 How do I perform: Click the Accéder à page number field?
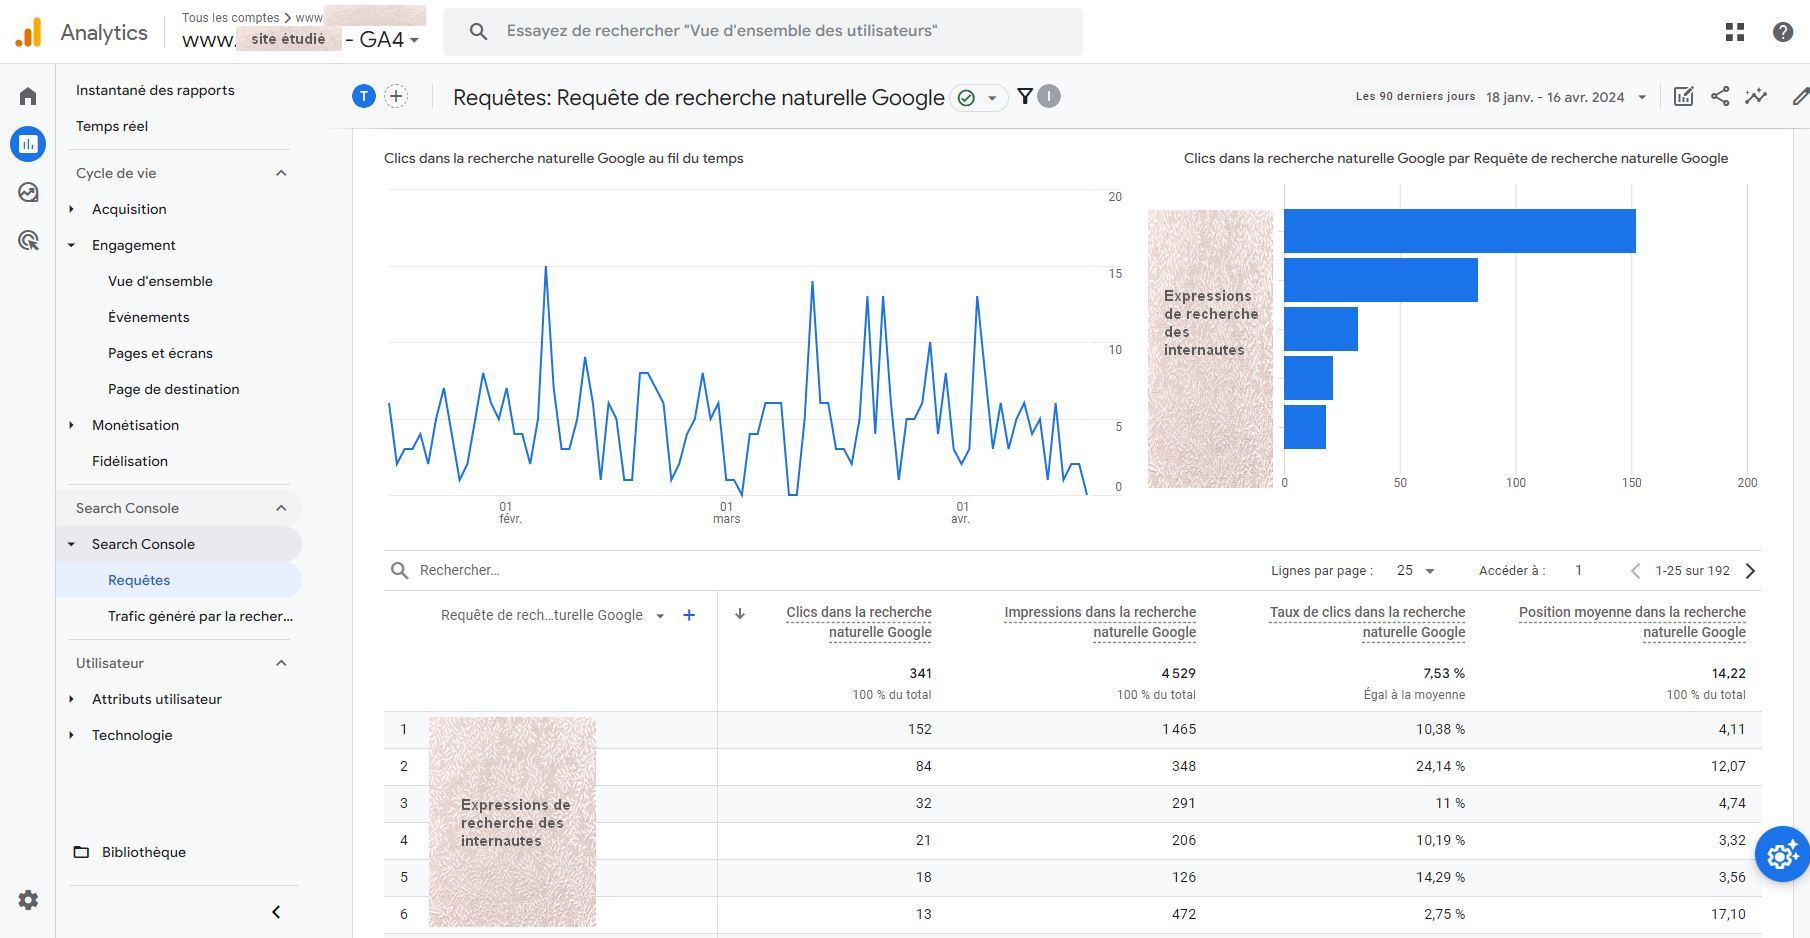click(1579, 571)
